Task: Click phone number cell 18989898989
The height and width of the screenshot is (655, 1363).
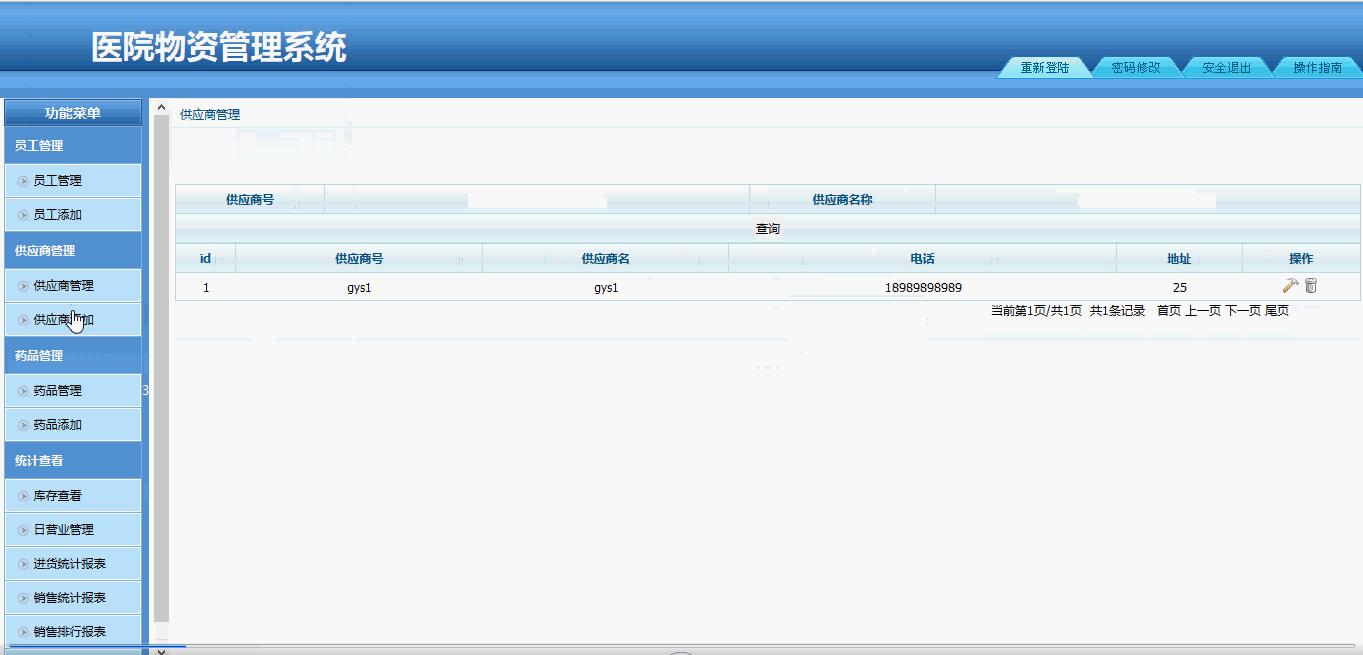Action: pos(923,288)
